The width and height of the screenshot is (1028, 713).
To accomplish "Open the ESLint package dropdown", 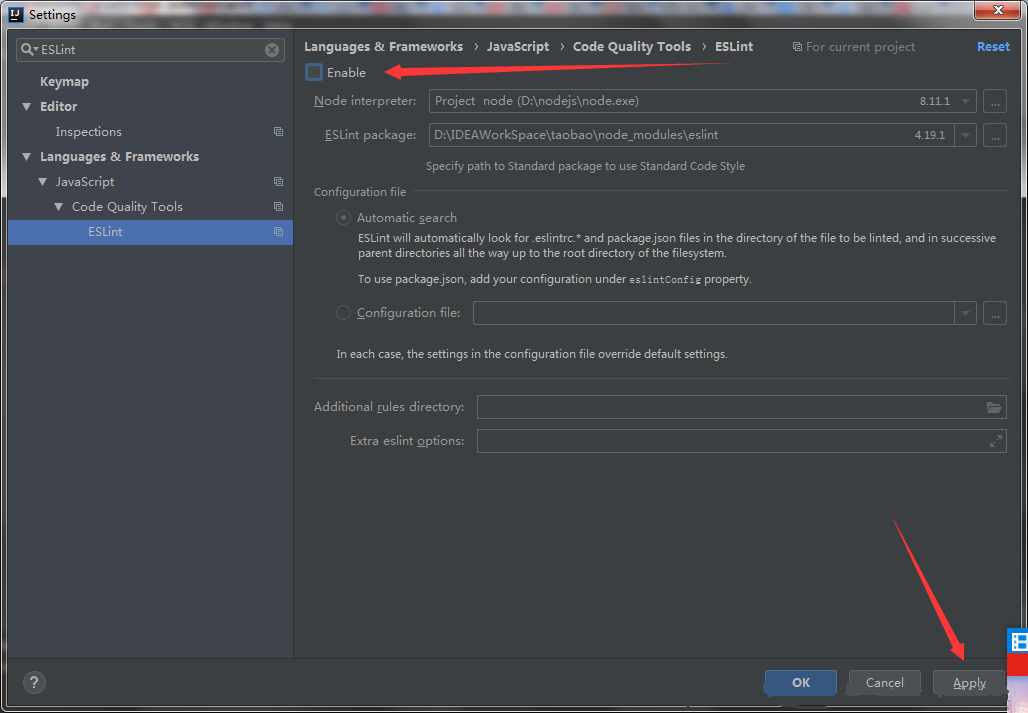I will [965, 136].
